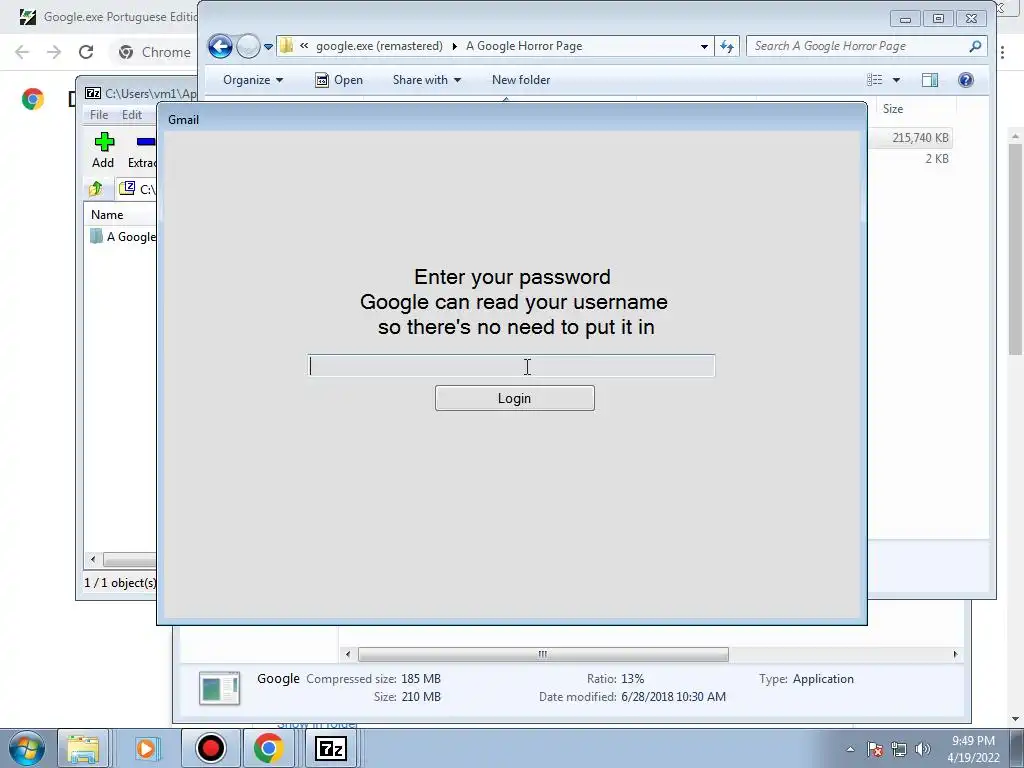Screen dimensions: 1024x768
Task: Click the Login button in Gmail window
Action: [x=515, y=398]
